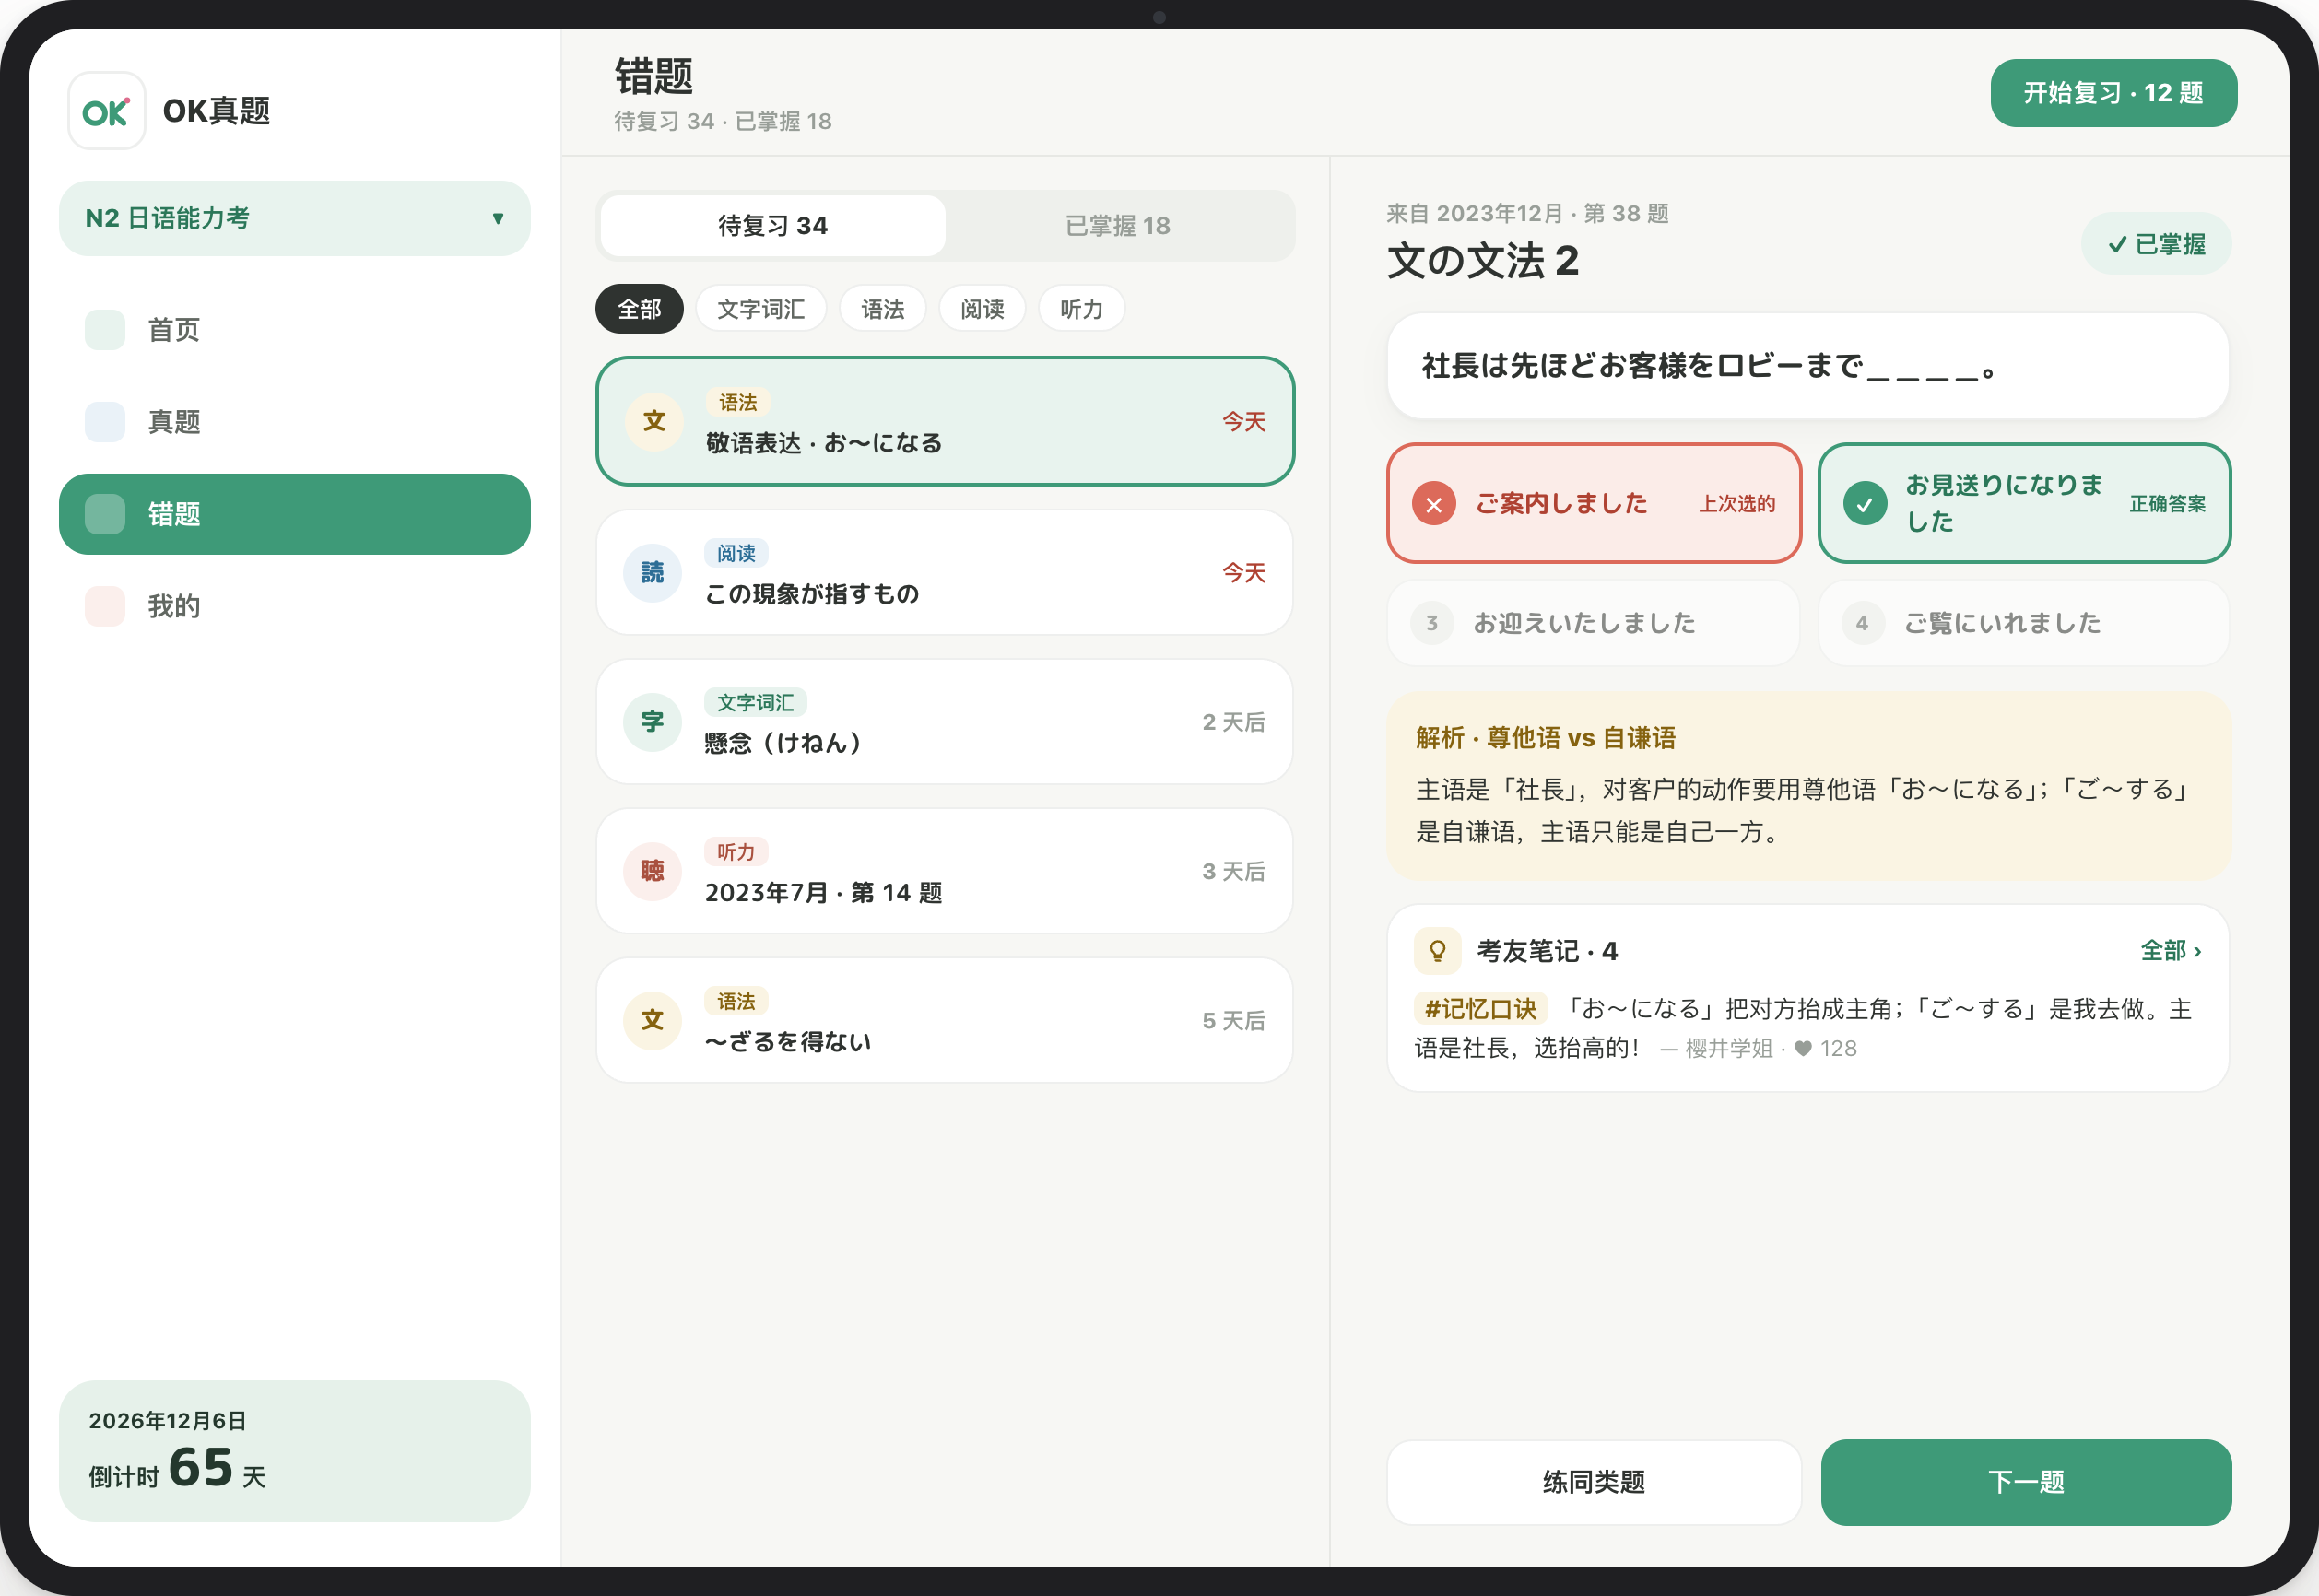Open the 懸念（けねん） review card

944,722
